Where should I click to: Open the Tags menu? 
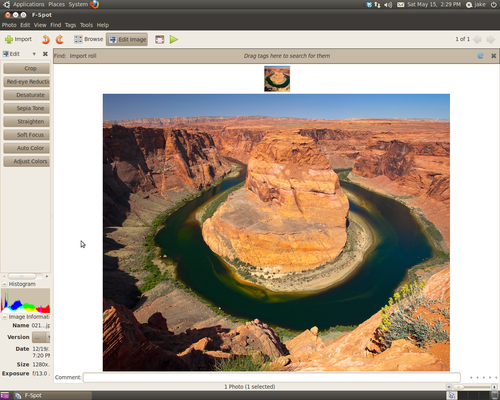[70, 25]
